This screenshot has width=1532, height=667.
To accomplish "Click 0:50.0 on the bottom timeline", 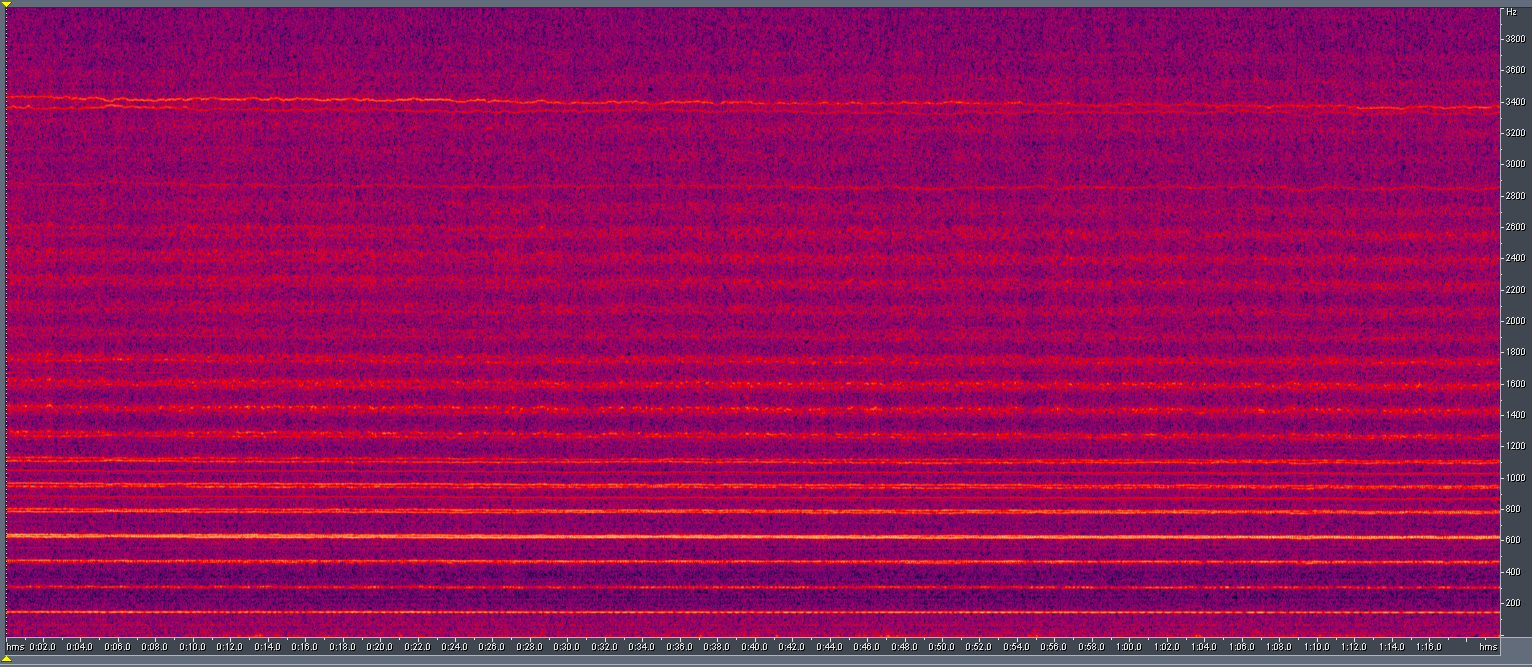I will pyautogui.click(x=941, y=647).
